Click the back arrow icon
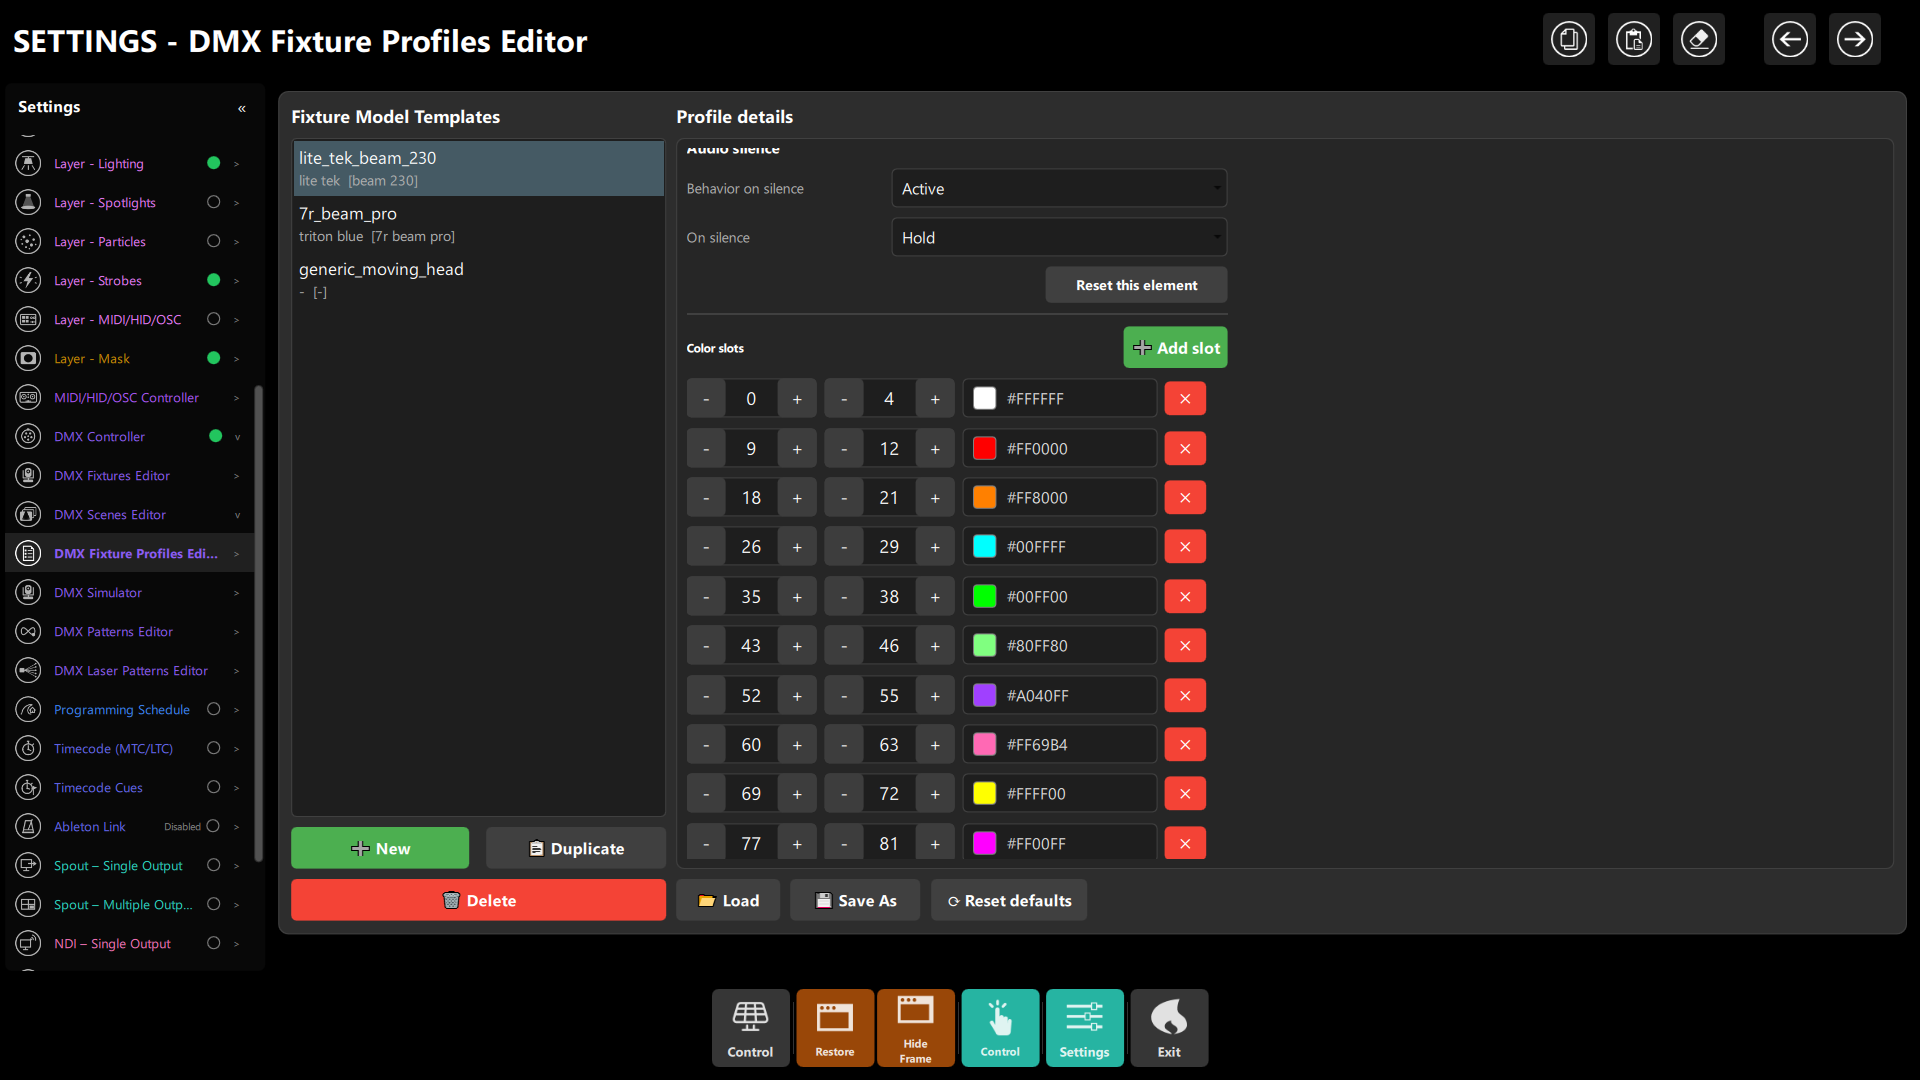This screenshot has height=1080, width=1920. [1790, 40]
